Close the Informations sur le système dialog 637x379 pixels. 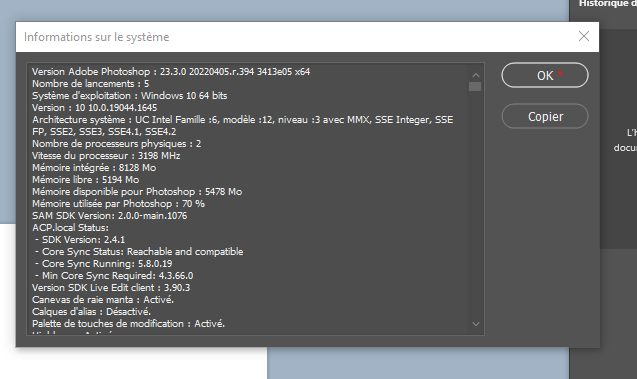pyautogui.click(x=584, y=37)
